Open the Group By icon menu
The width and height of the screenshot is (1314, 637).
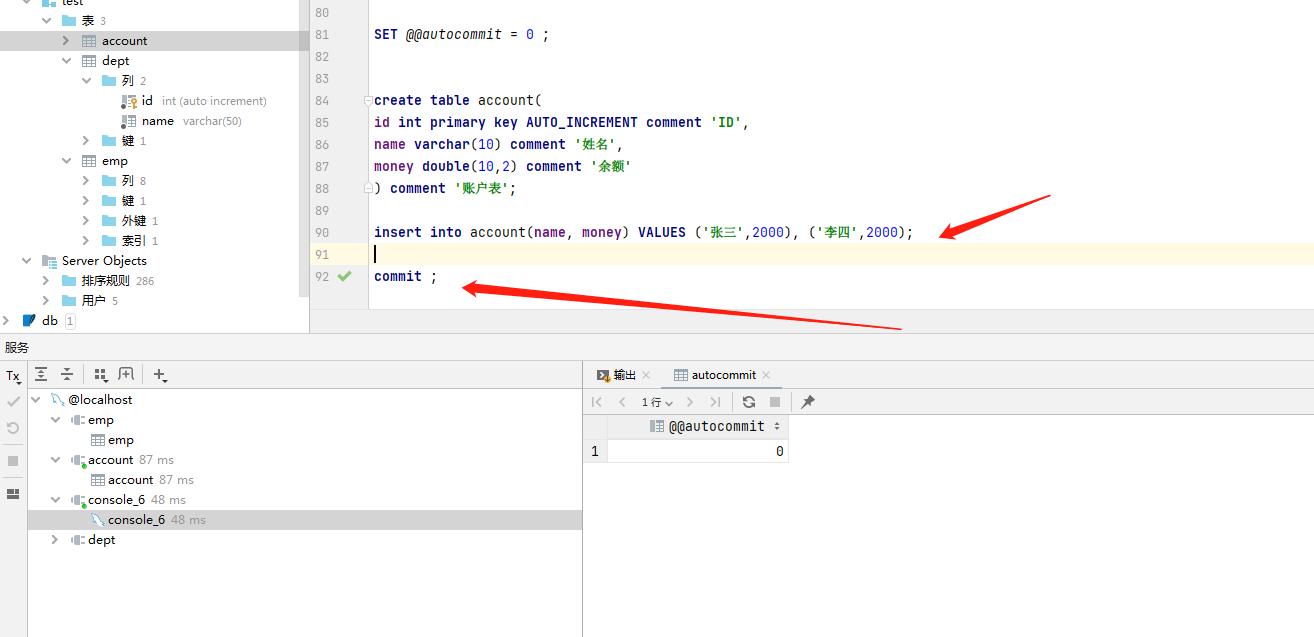tap(100, 374)
